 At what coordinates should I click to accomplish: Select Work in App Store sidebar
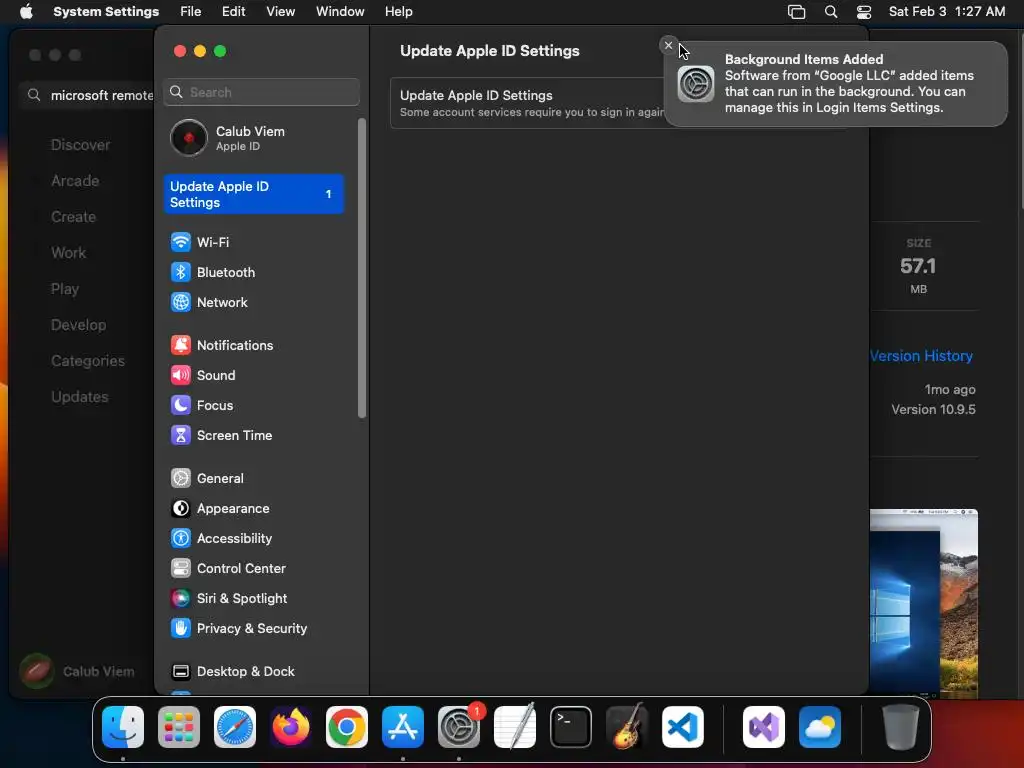69,253
